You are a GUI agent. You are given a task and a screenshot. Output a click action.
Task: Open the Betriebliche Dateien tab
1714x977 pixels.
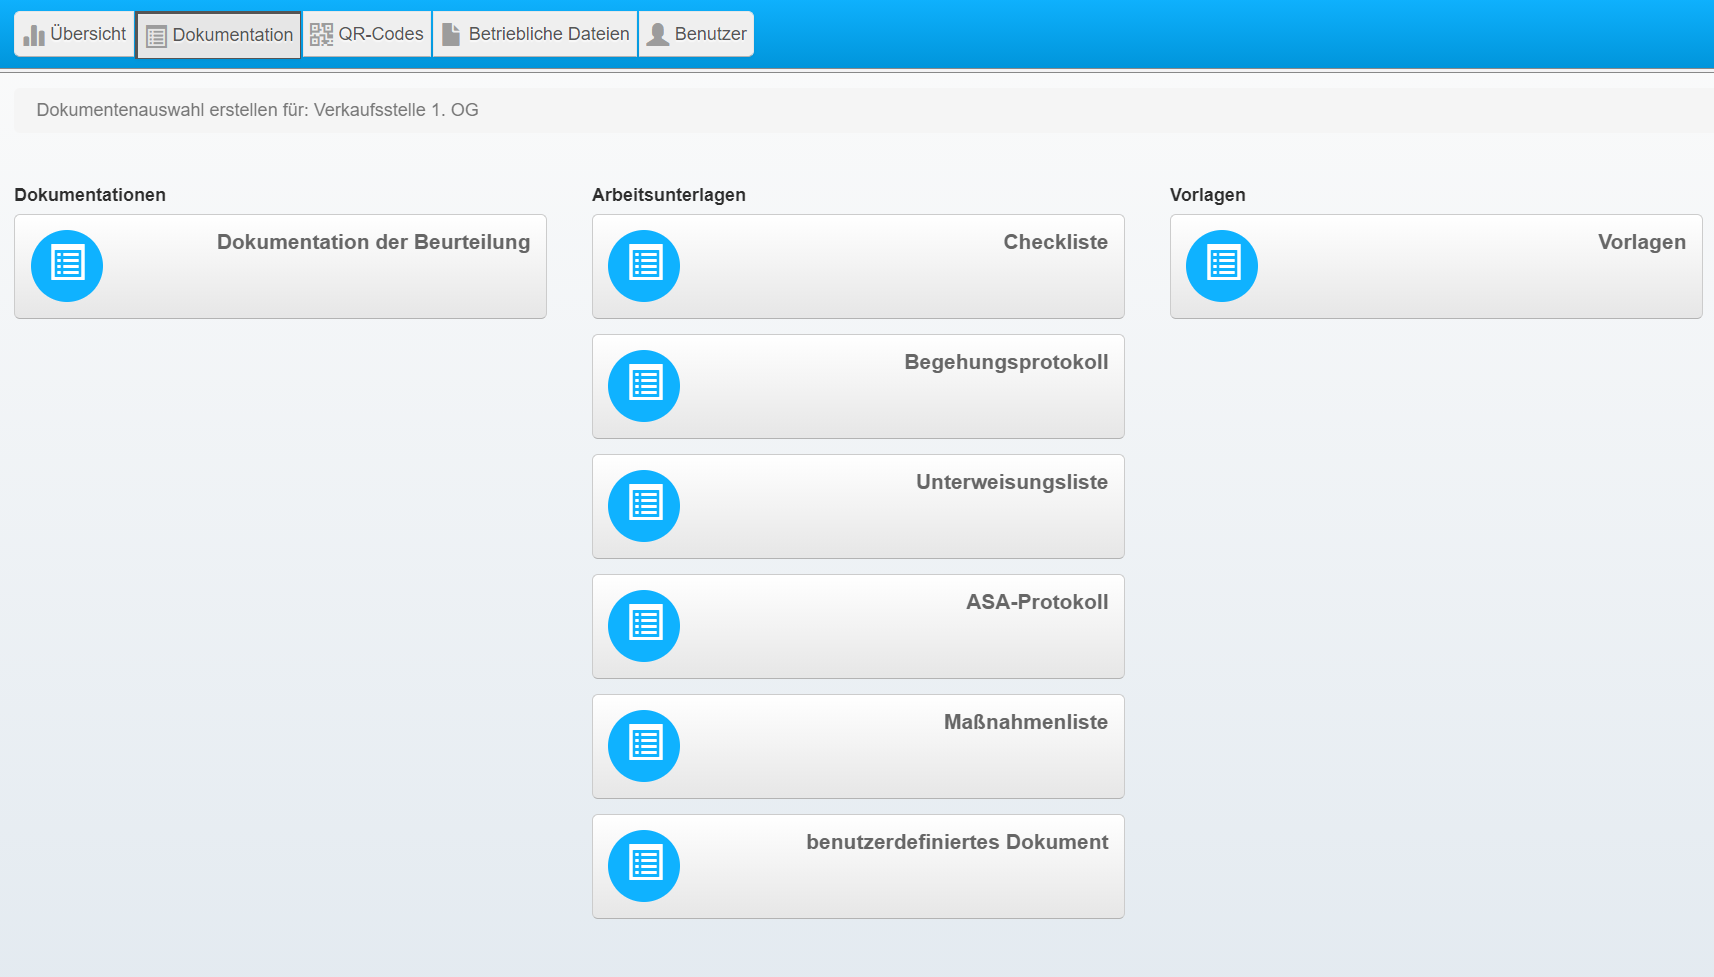click(x=535, y=34)
